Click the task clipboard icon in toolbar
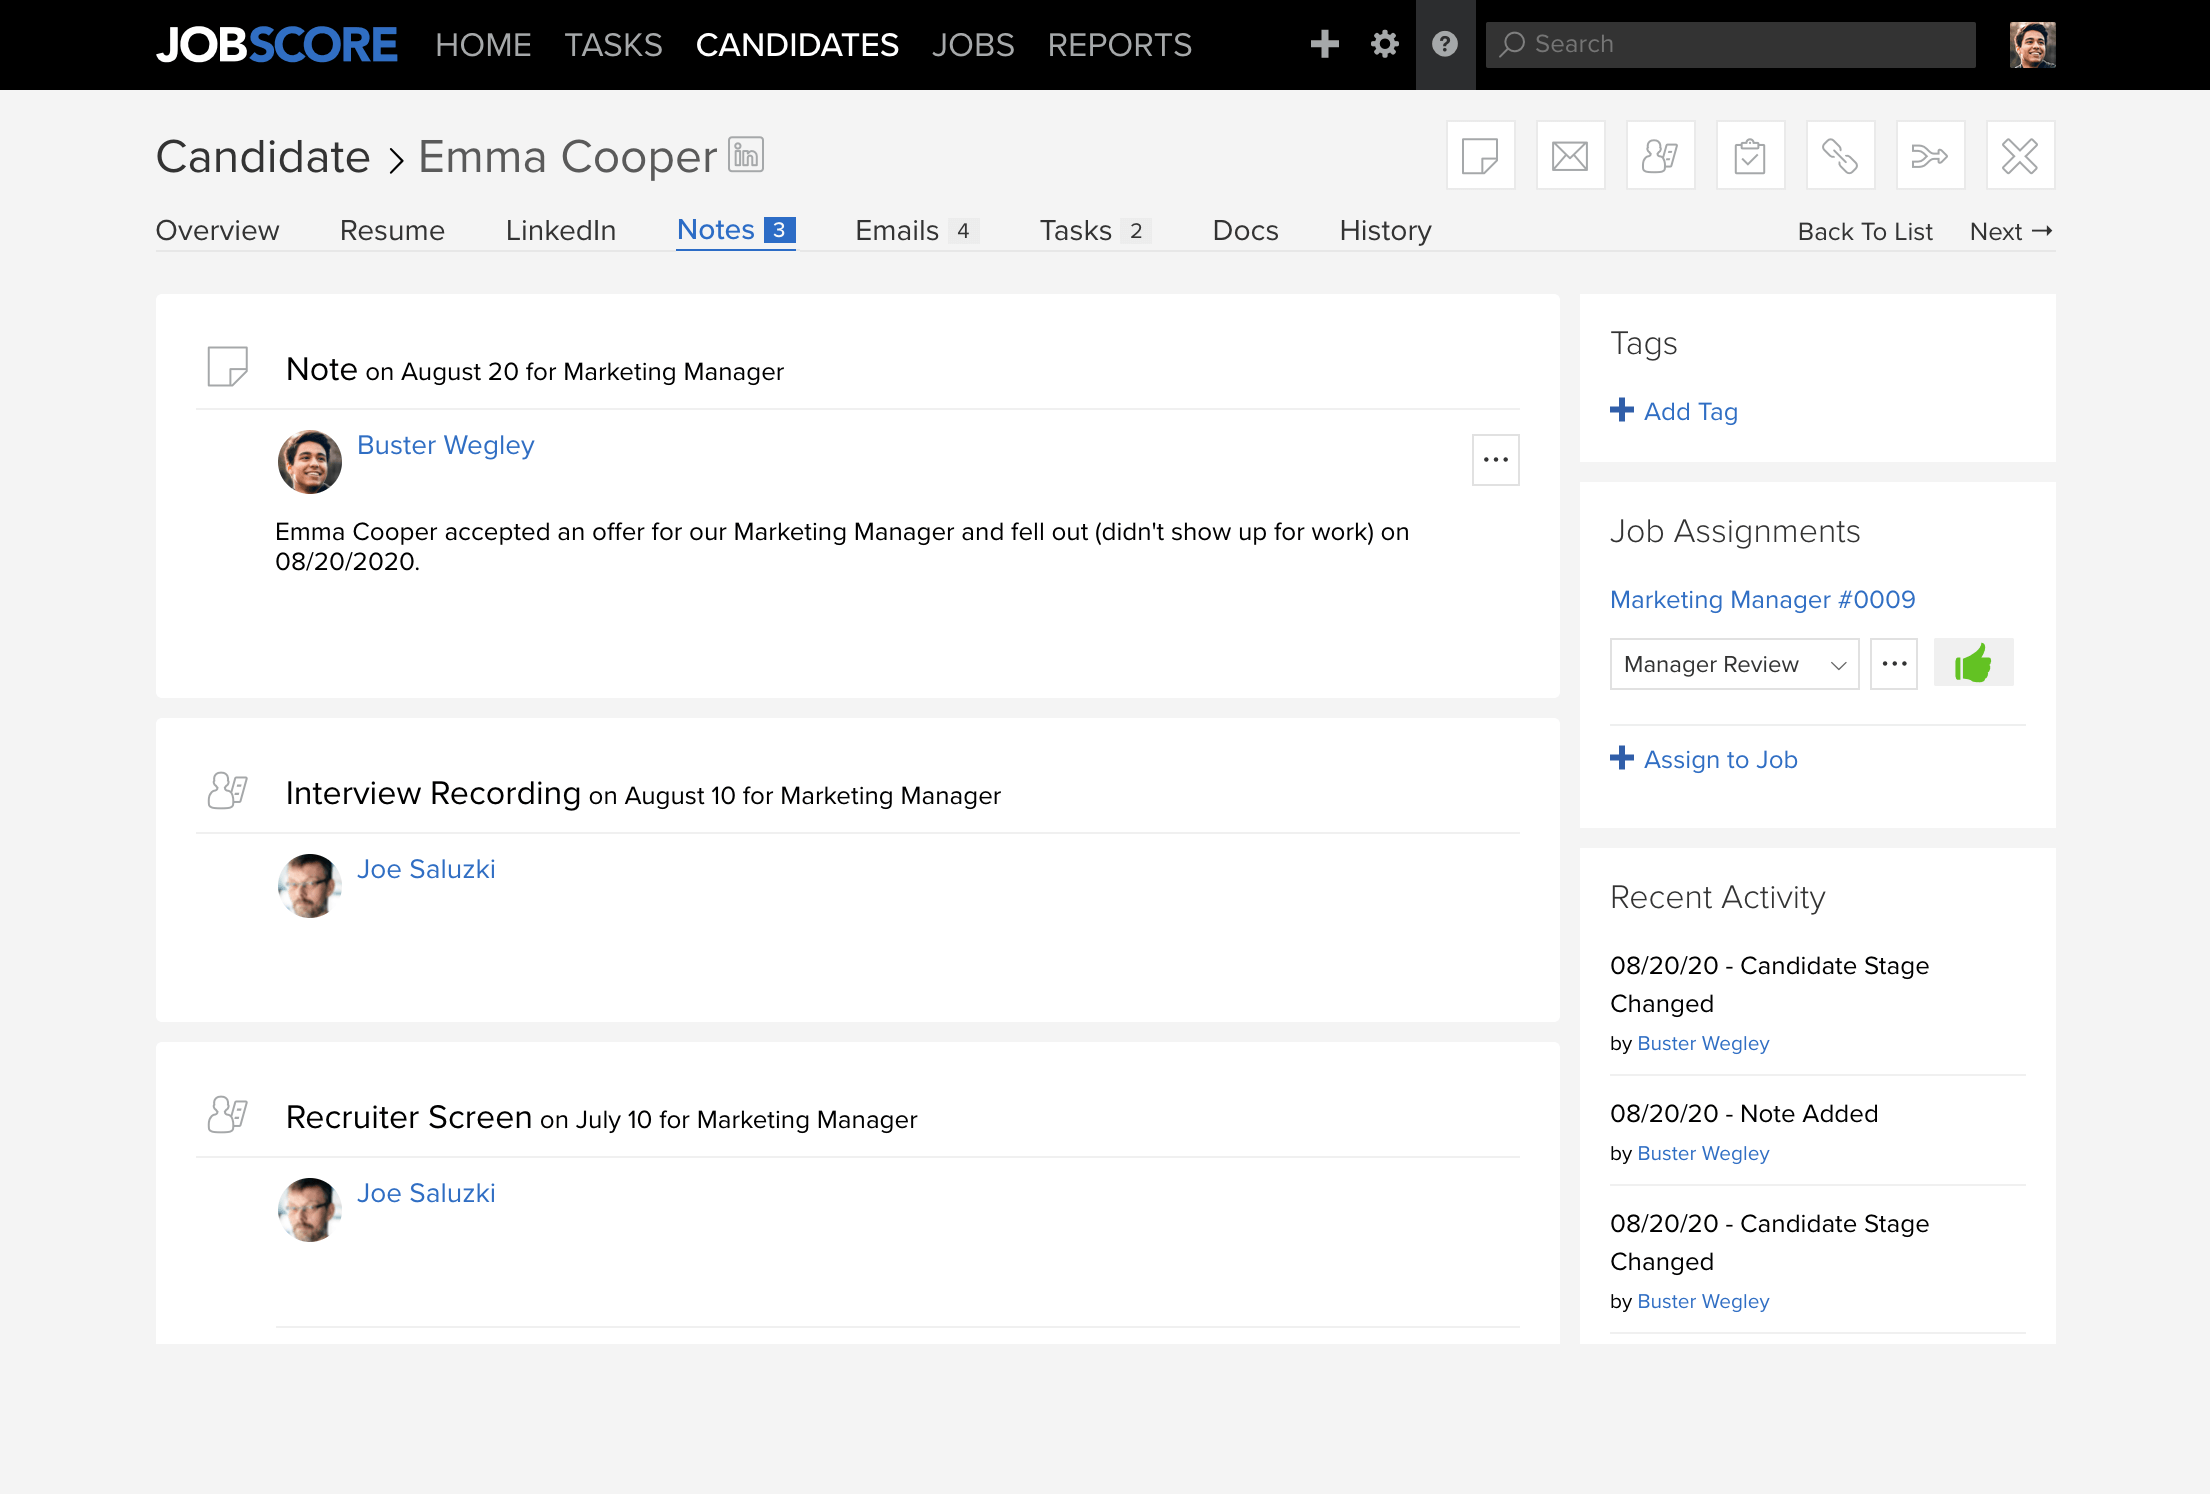The height and width of the screenshot is (1494, 2210). (x=1750, y=156)
